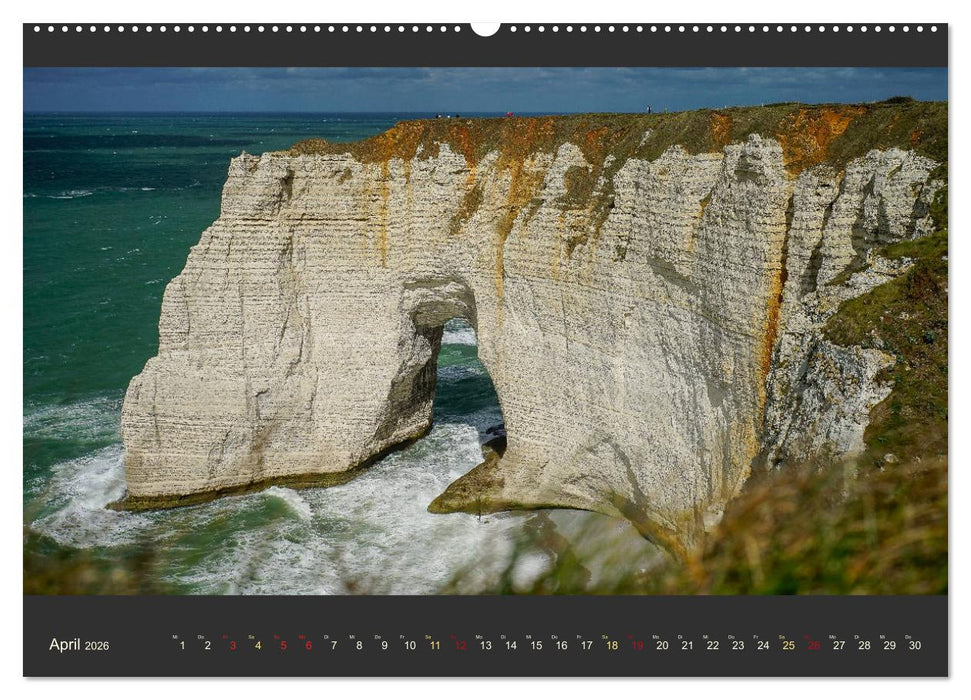Choose date 15 in the date row

point(536,646)
